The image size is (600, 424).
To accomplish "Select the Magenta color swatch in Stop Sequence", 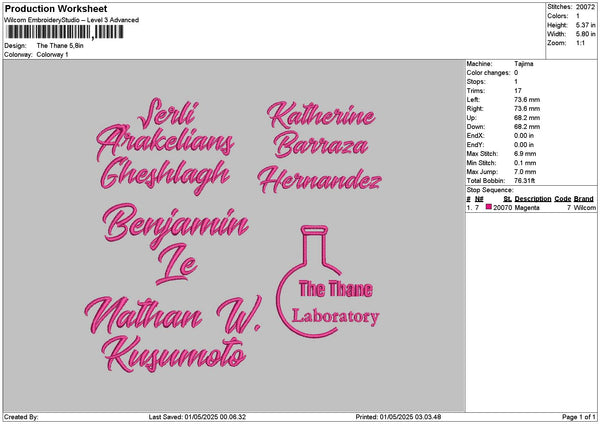I will tap(489, 207).
